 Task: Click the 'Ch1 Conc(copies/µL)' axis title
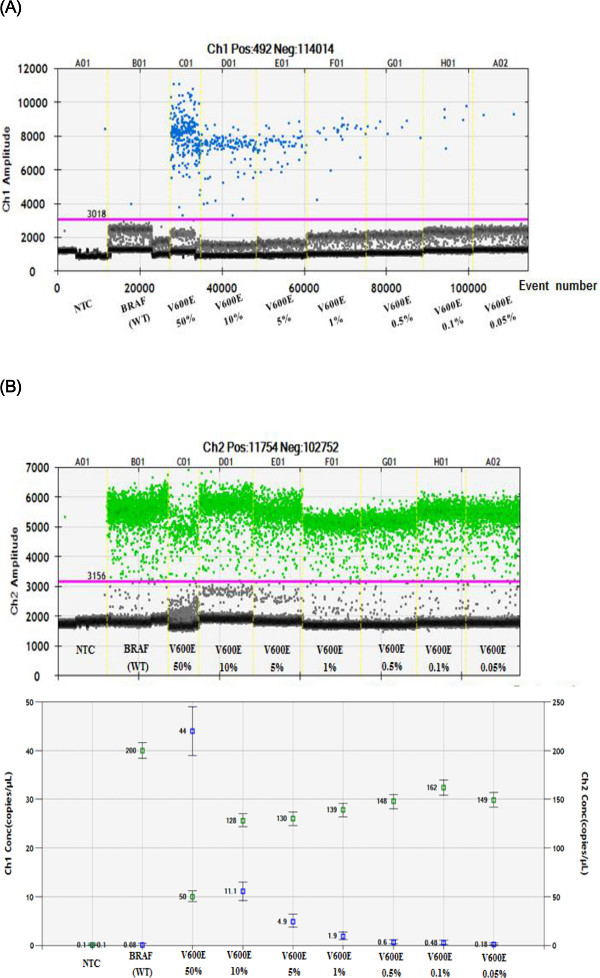(9, 823)
